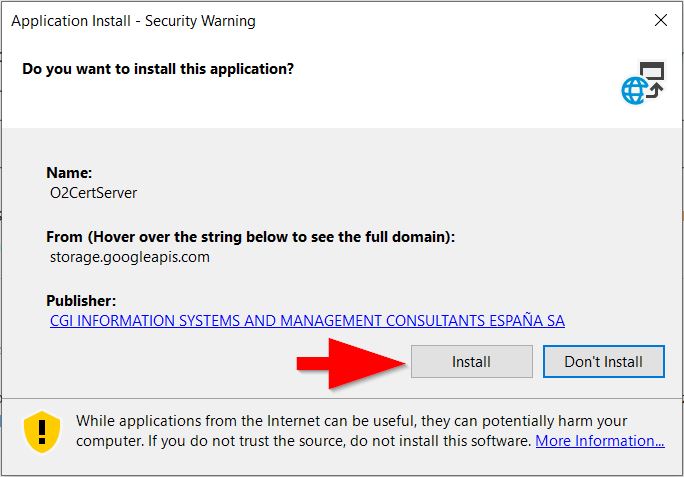Close the Security Warning dialog with X
Viewport: 684px width, 477px height.
click(x=661, y=20)
